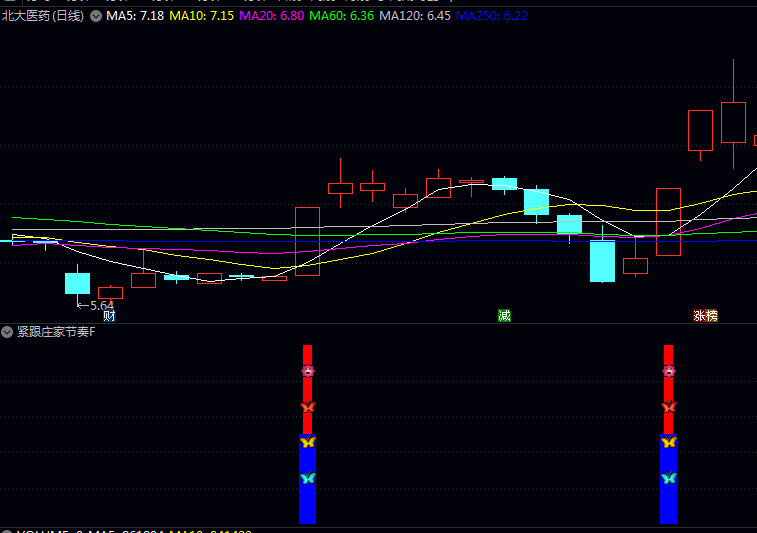Open the dropdown next to 北大医药(日线)

(96, 16)
